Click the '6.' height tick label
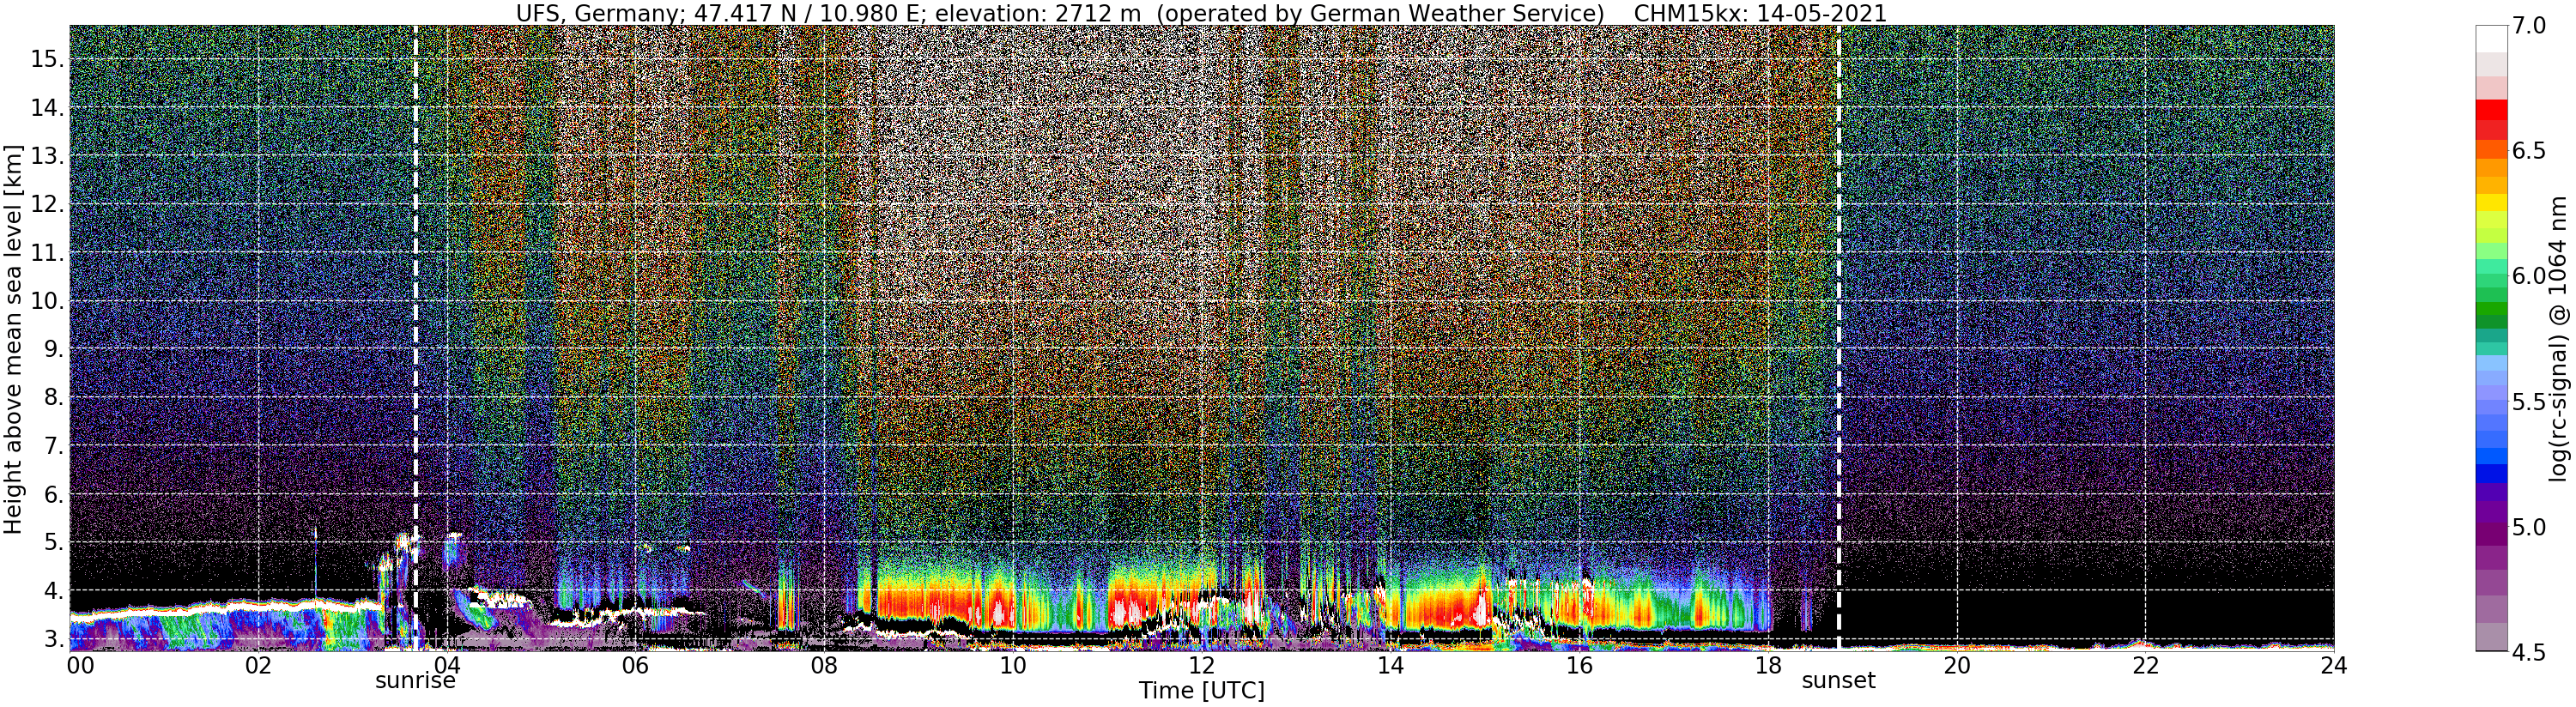This screenshot has height=707, width=2576. (53, 494)
